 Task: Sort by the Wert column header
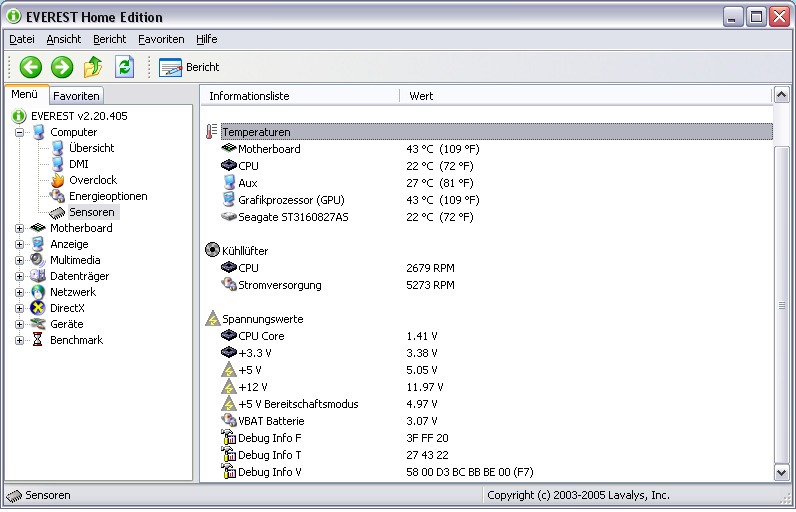[x=585, y=96]
